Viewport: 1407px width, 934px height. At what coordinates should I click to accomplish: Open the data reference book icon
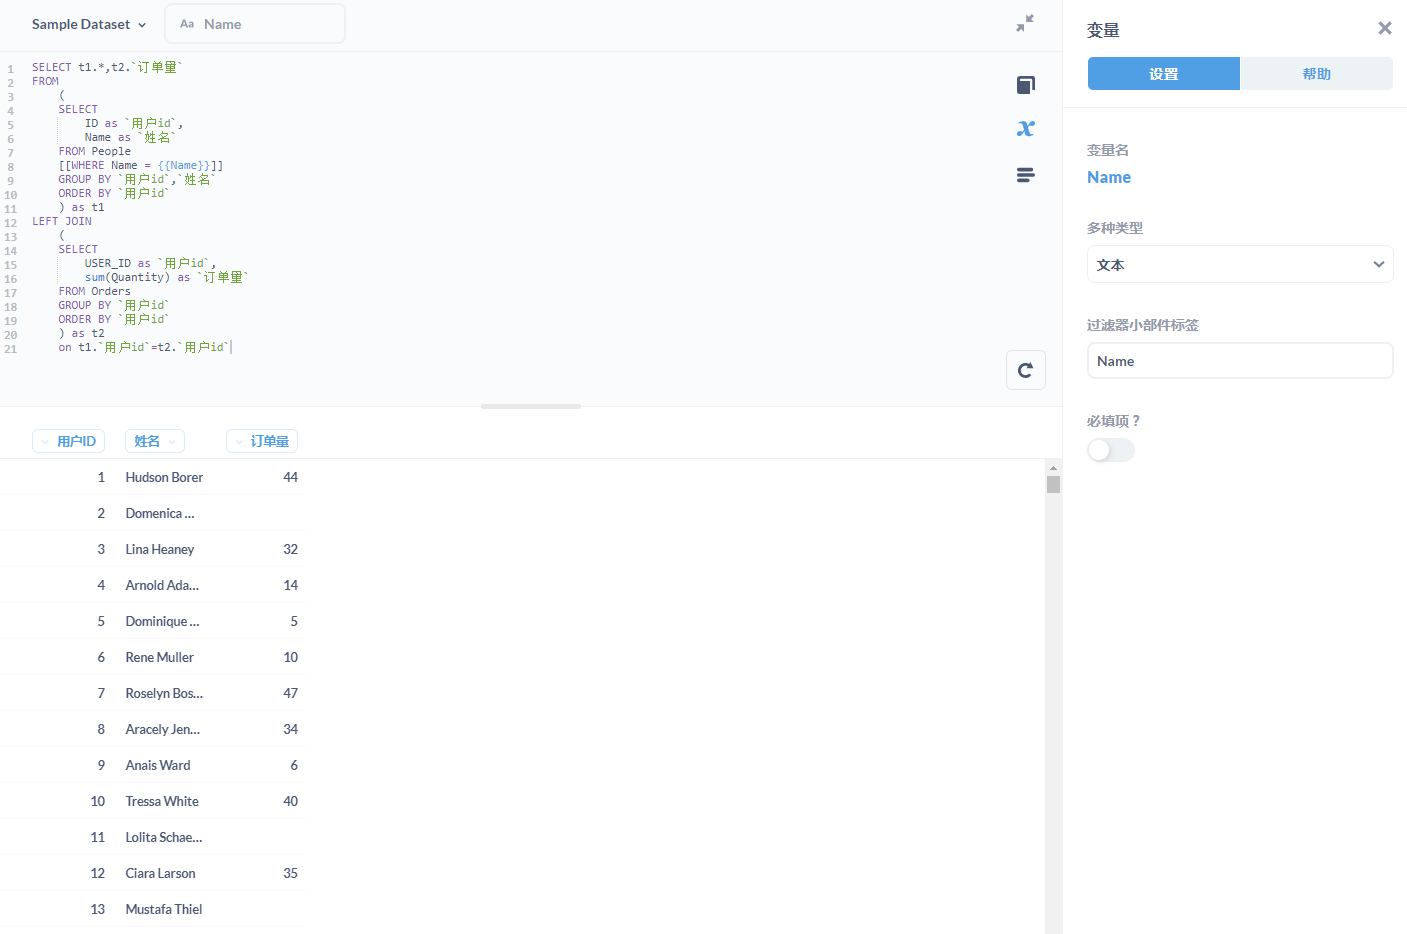click(1025, 85)
